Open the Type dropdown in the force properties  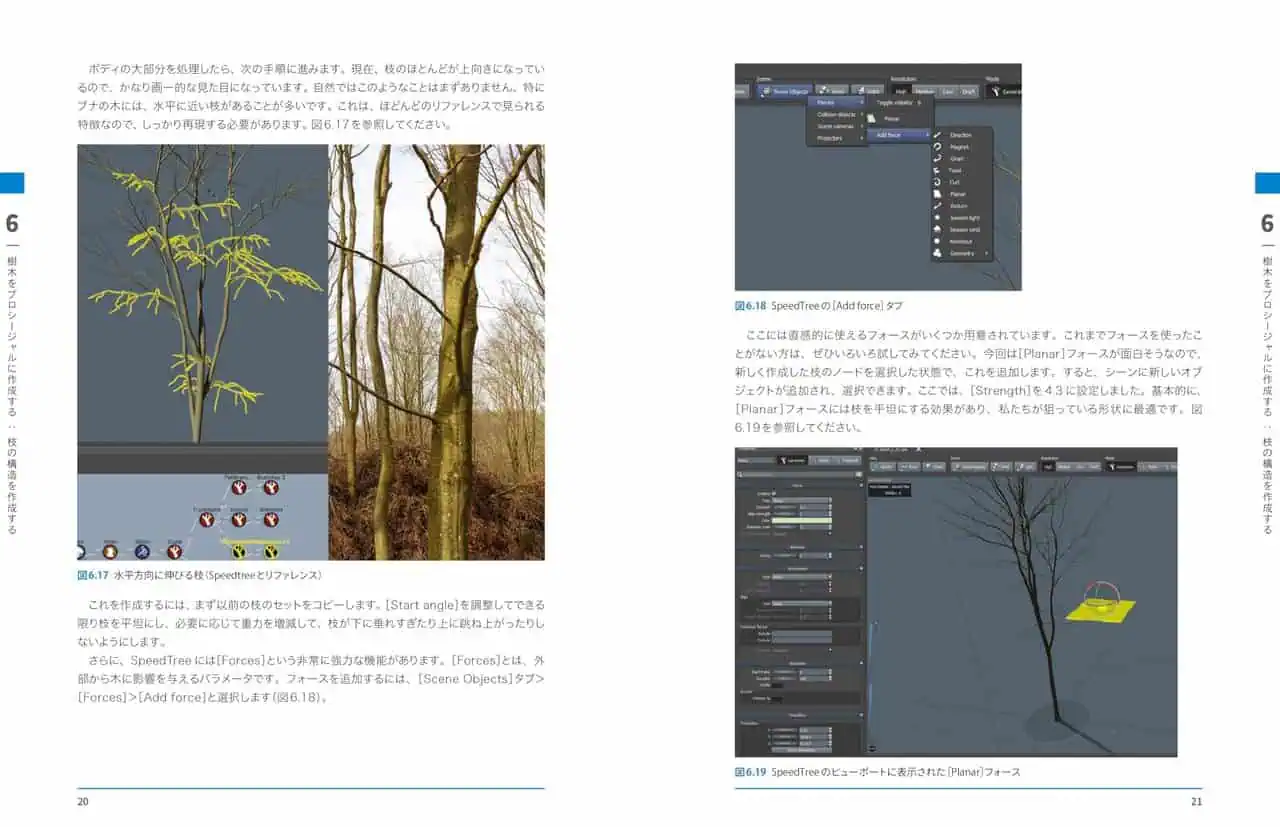click(x=801, y=500)
